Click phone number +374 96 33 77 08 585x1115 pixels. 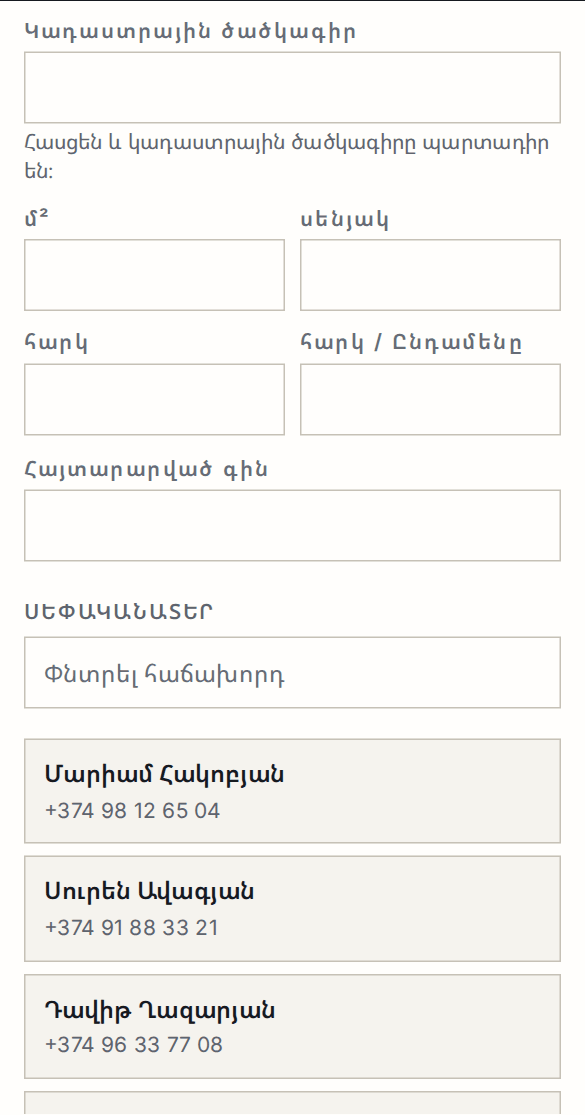(x=134, y=1045)
